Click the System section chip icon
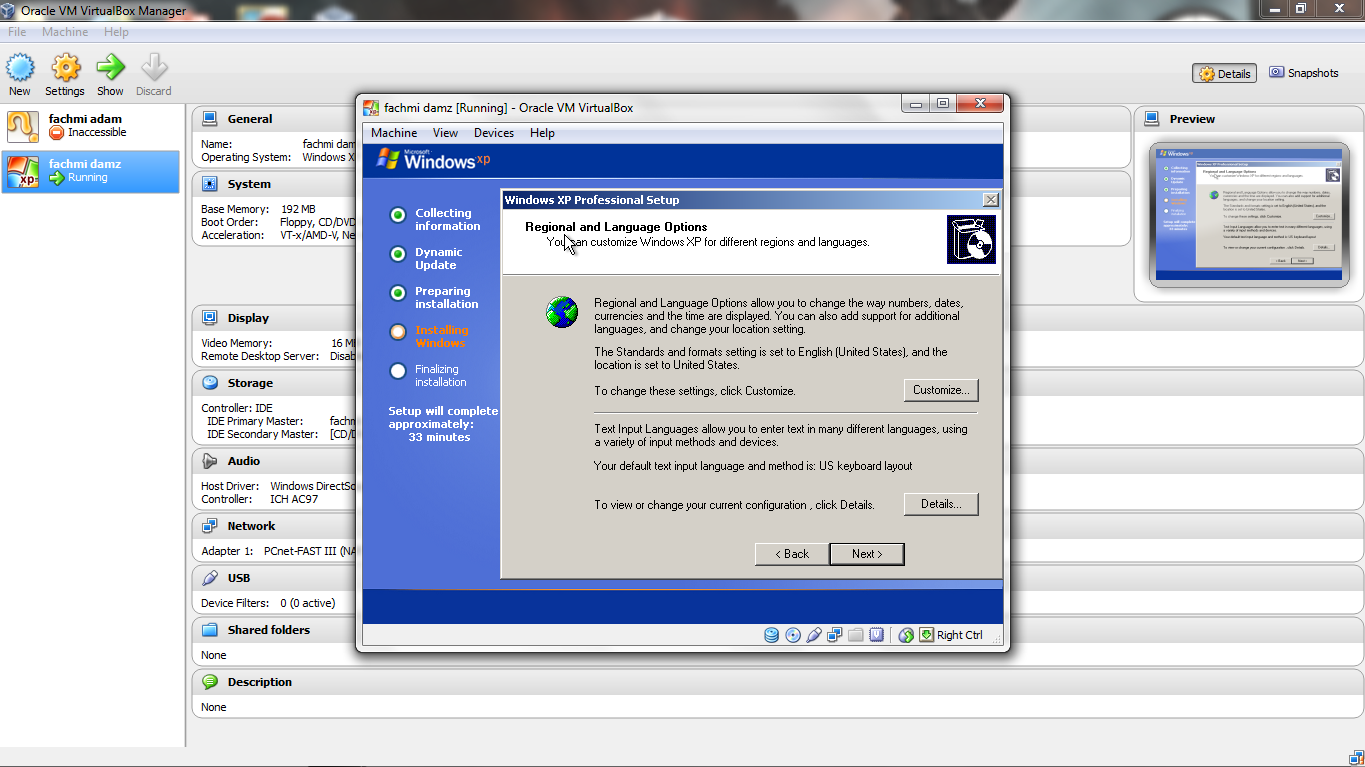Screen dimensions: 1365x767 click(210, 184)
